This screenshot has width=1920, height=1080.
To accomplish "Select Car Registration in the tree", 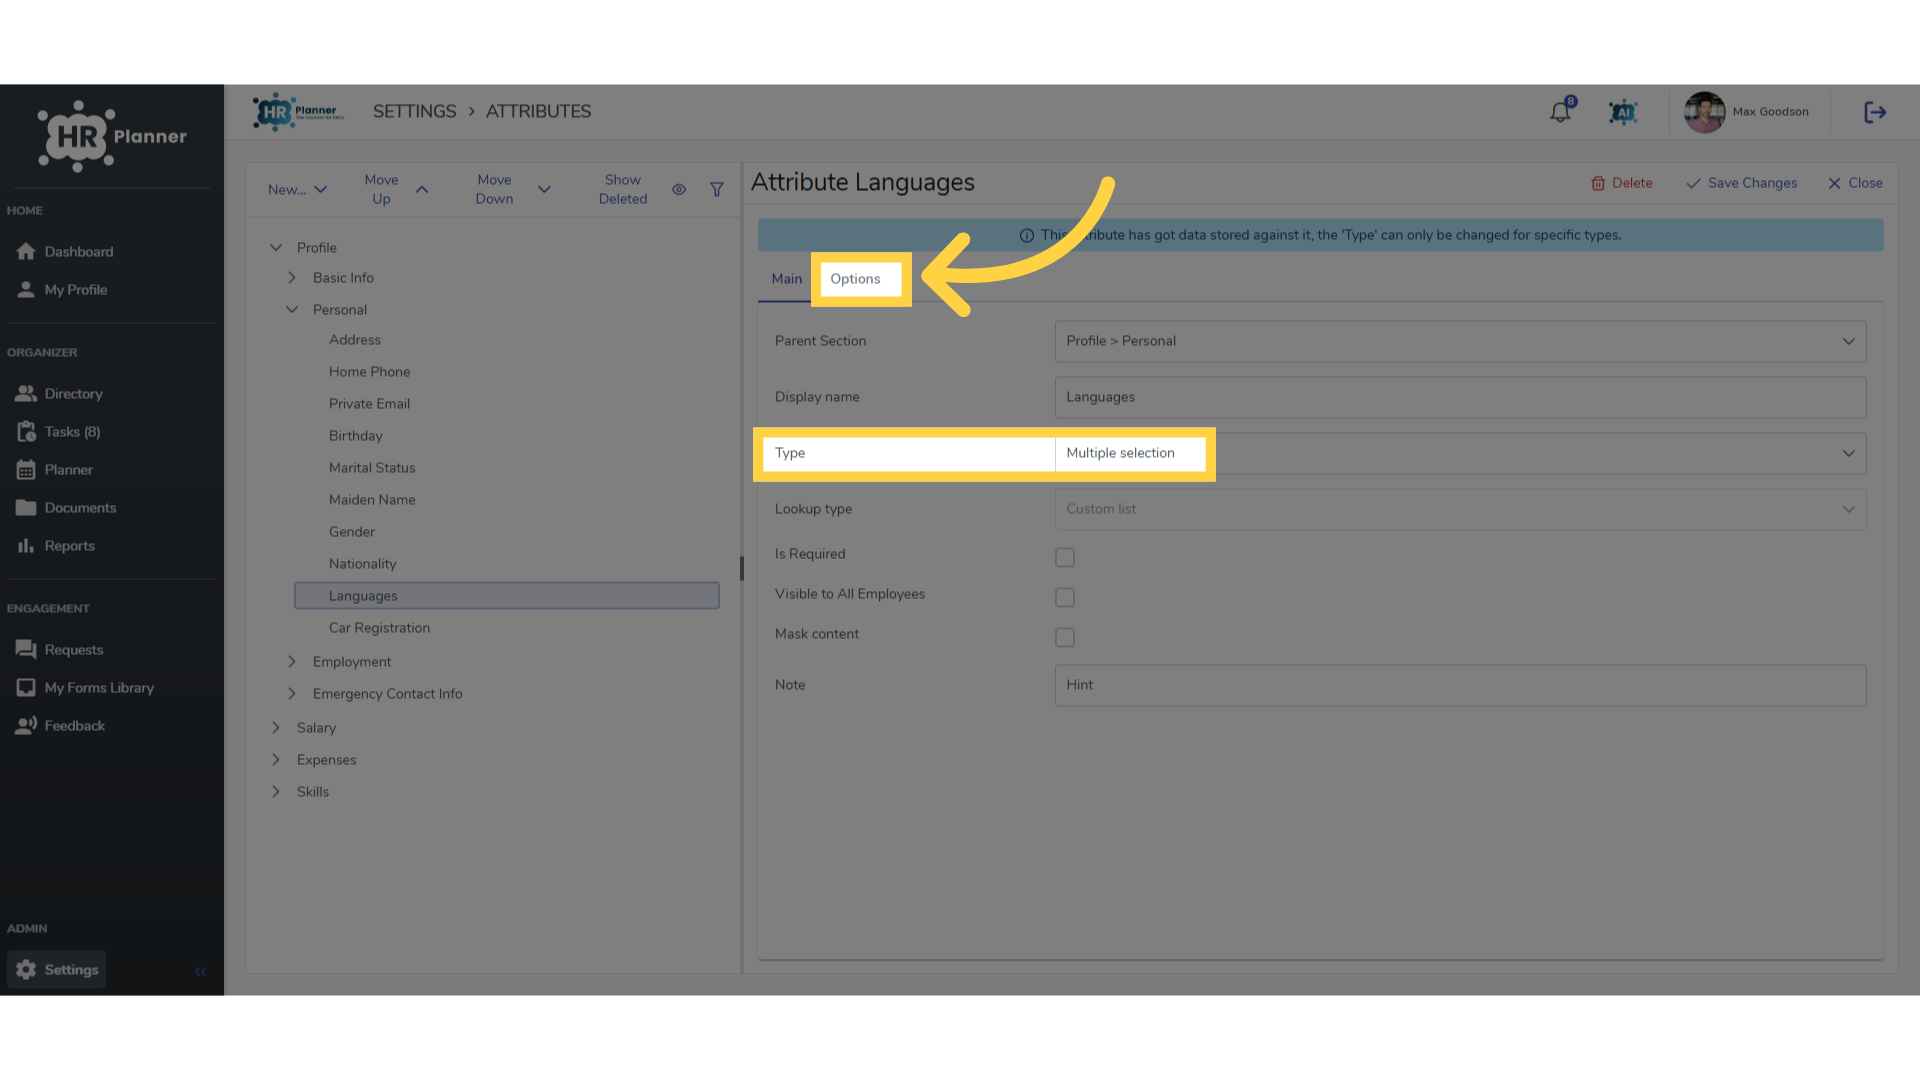I will pos(379,628).
